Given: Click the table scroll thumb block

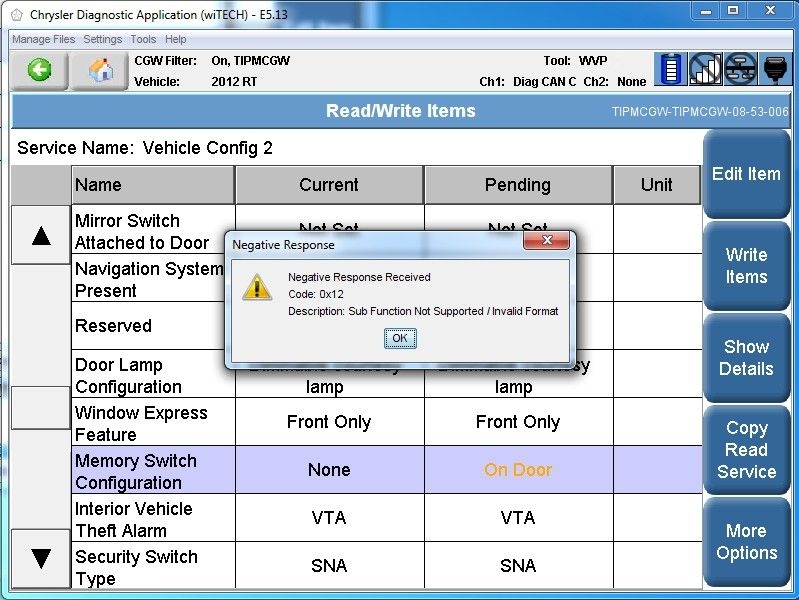Looking at the screenshot, I should pyautogui.click(x=41, y=407).
